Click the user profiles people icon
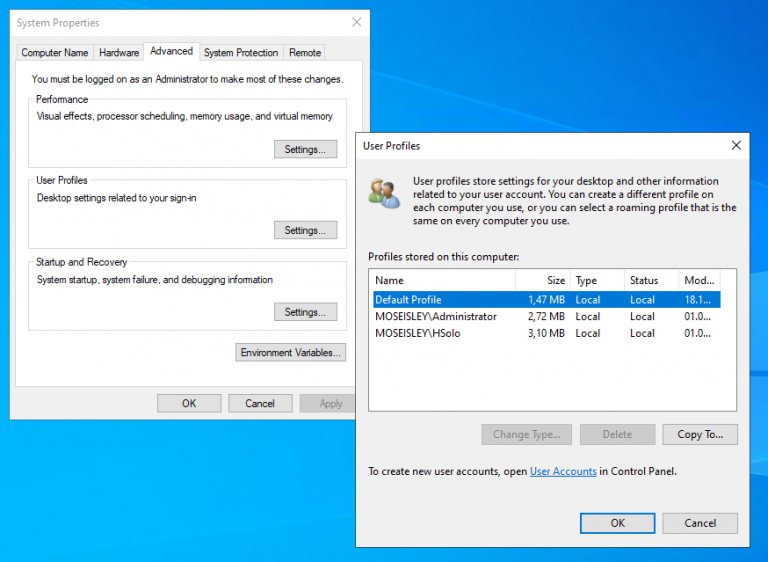The width and height of the screenshot is (768, 562). point(384,194)
